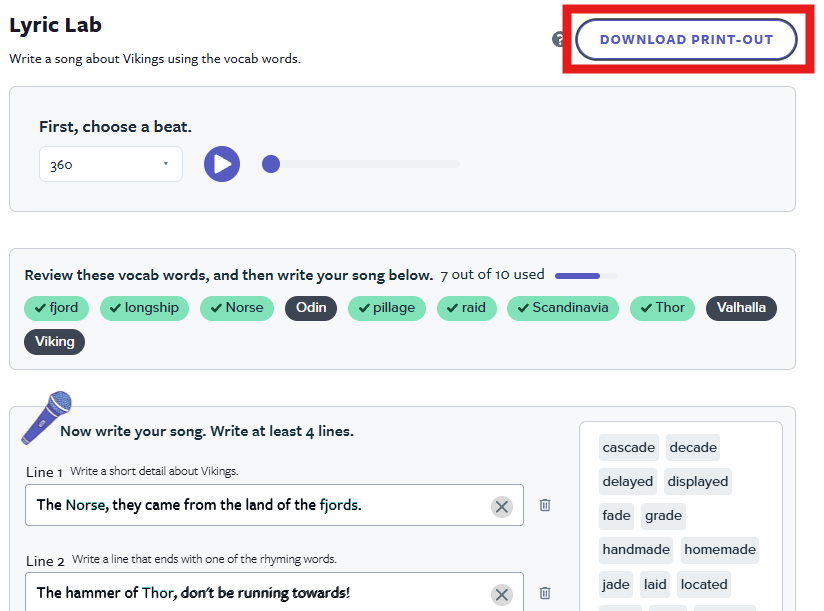Select the pillage vocab word chip
This screenshot has height=611, width=824.
click(x=387, y=308)
